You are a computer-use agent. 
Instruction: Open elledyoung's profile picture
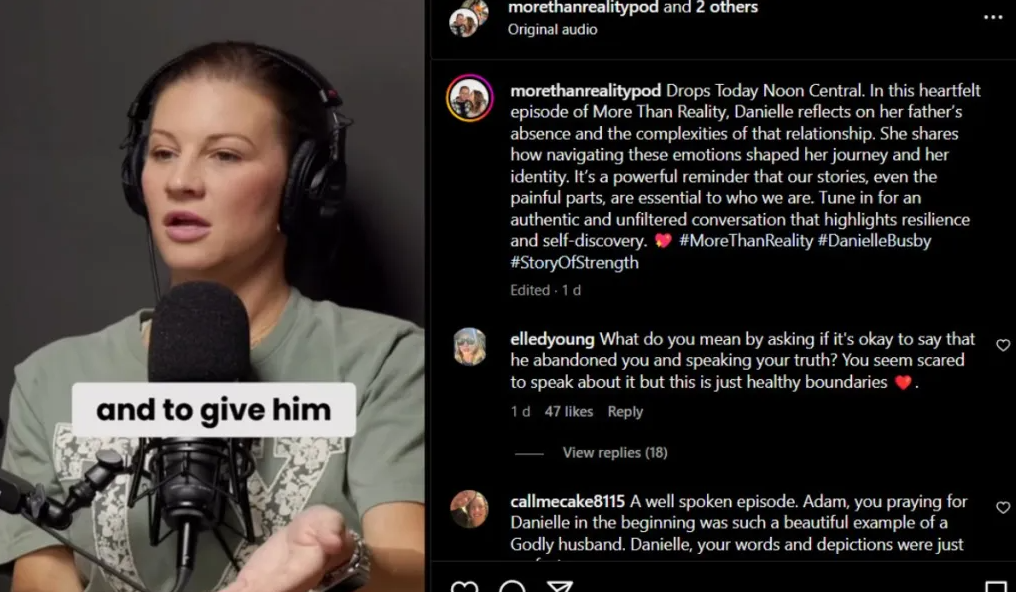coord(469,347)
